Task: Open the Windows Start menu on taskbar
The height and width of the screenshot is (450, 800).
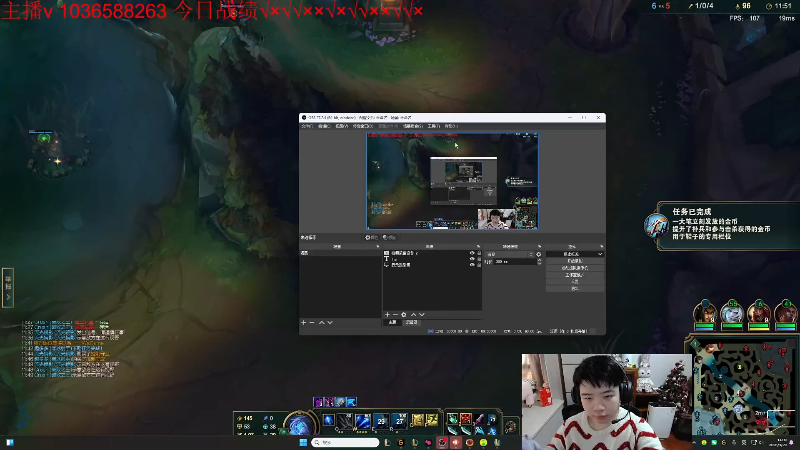Action: click(304, 442)
